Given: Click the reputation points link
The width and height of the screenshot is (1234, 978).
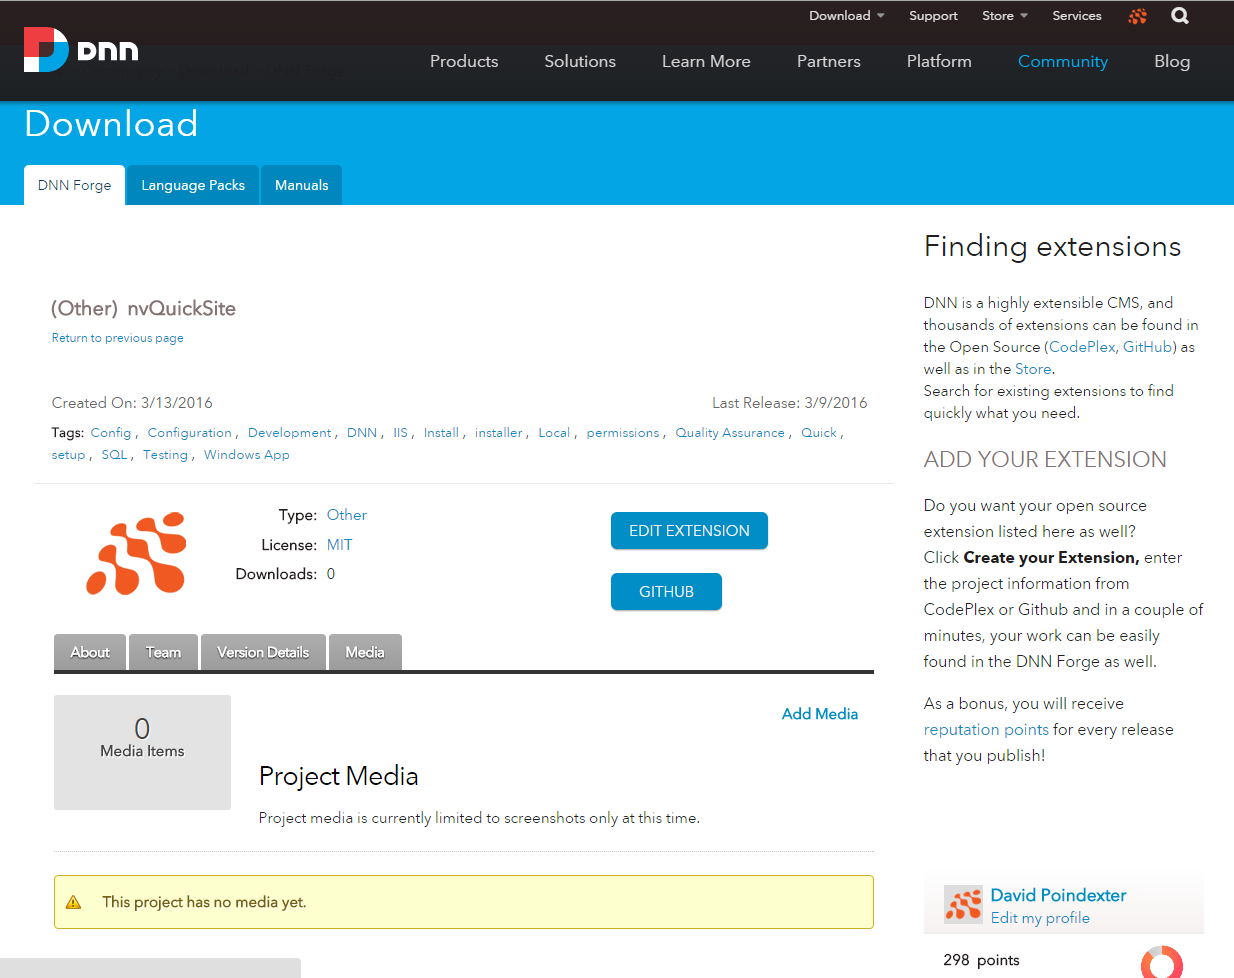Looking at the screenshot, I should coord(986,730).
